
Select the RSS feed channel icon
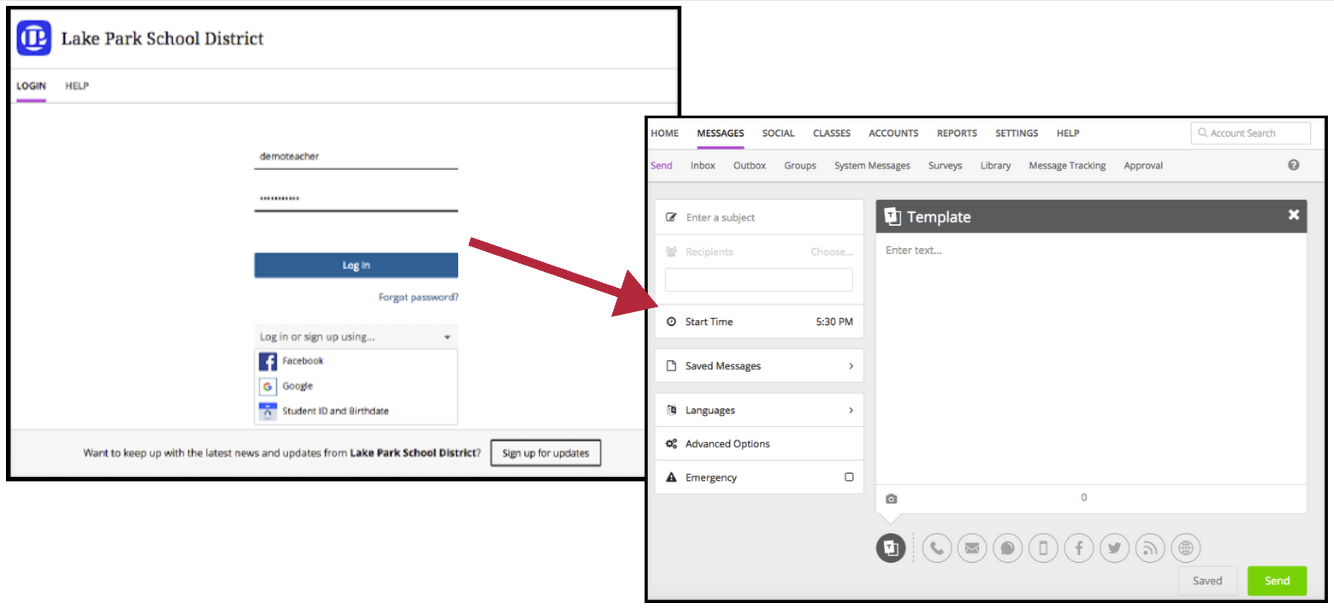click(1150, 548)
